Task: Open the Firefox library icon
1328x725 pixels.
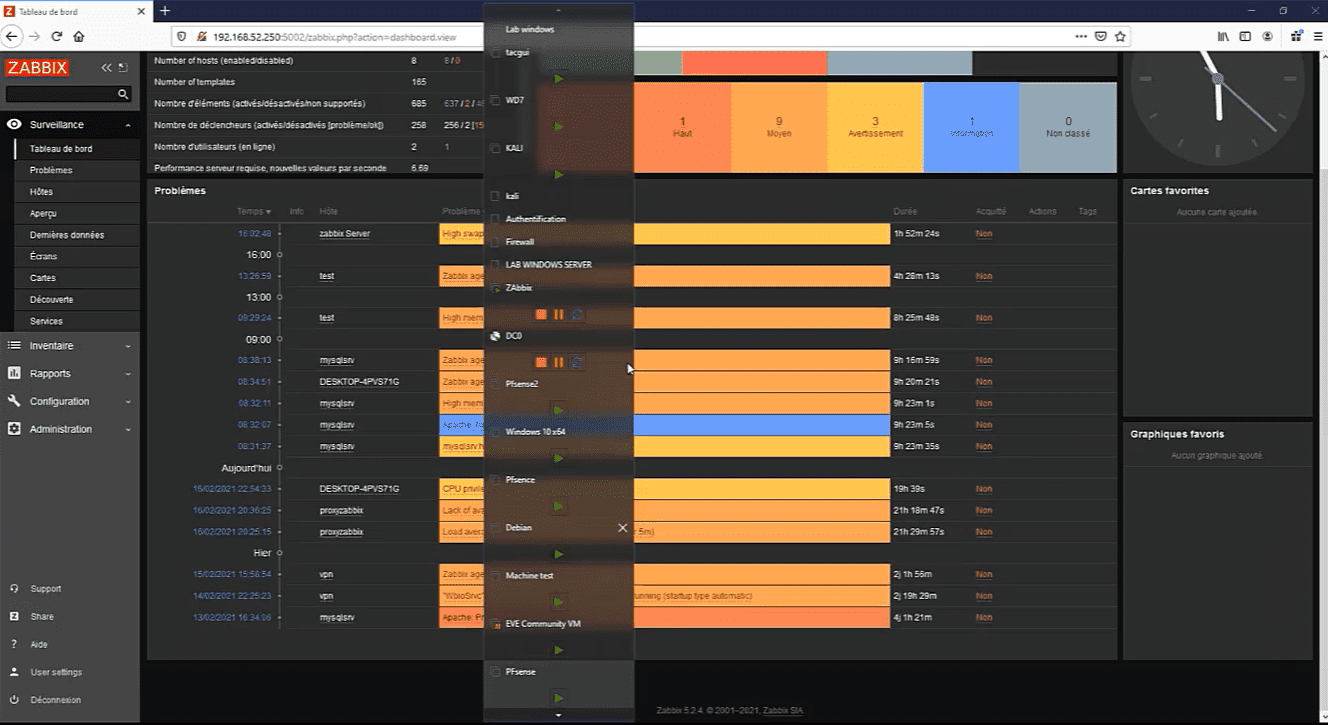Action: coord(1222,36)
